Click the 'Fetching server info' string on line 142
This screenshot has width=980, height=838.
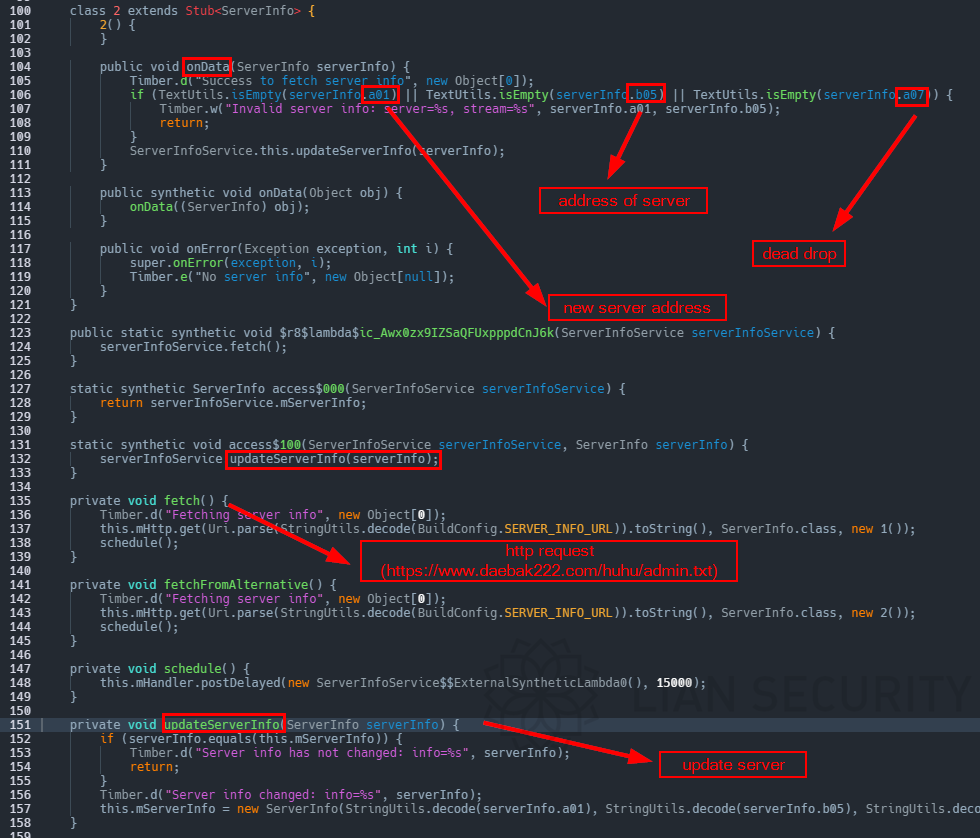[244, 599]
